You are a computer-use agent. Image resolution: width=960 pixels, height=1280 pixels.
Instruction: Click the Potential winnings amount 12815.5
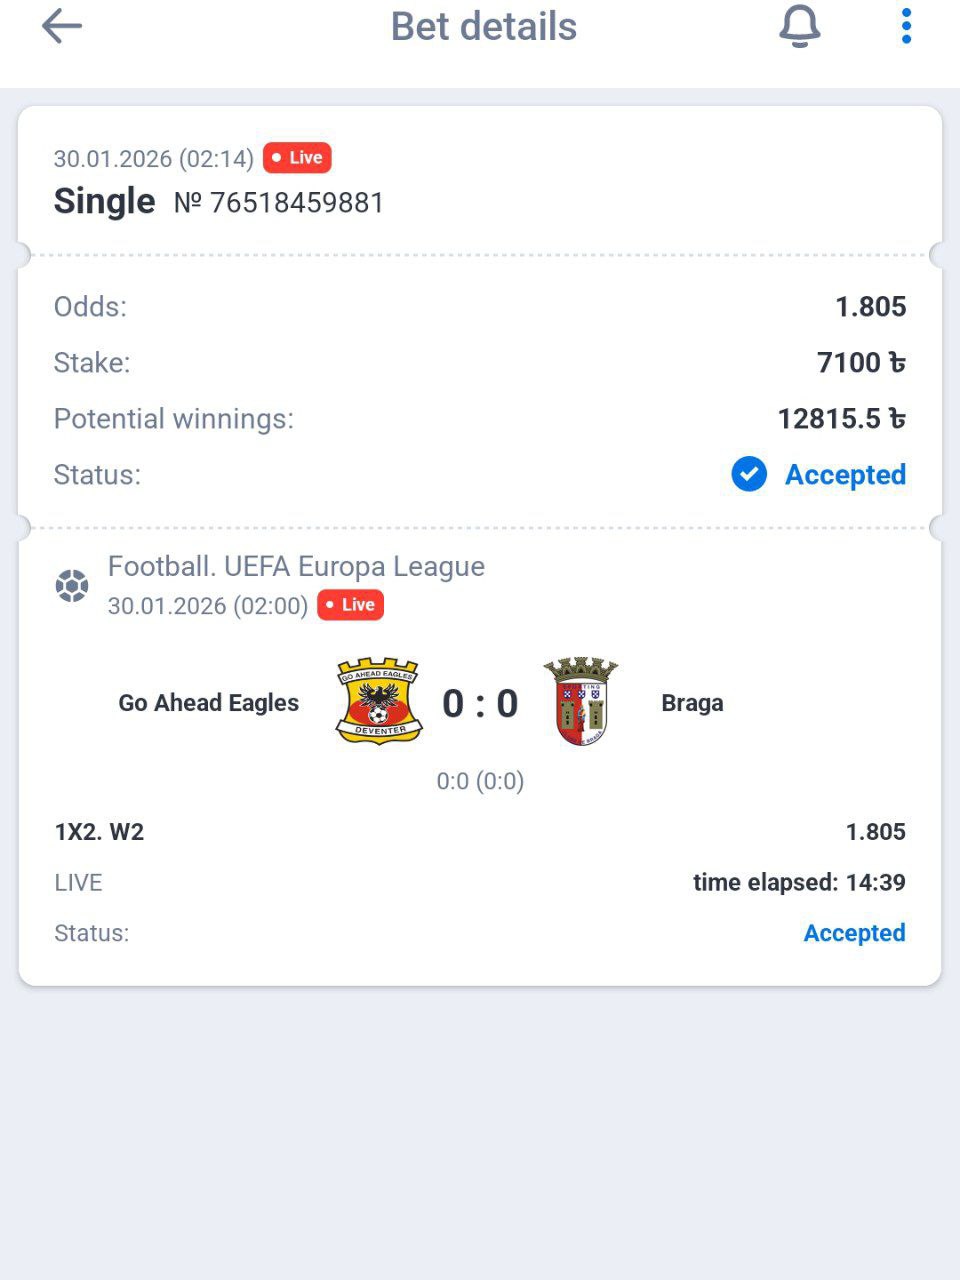[x=841, y=418]
